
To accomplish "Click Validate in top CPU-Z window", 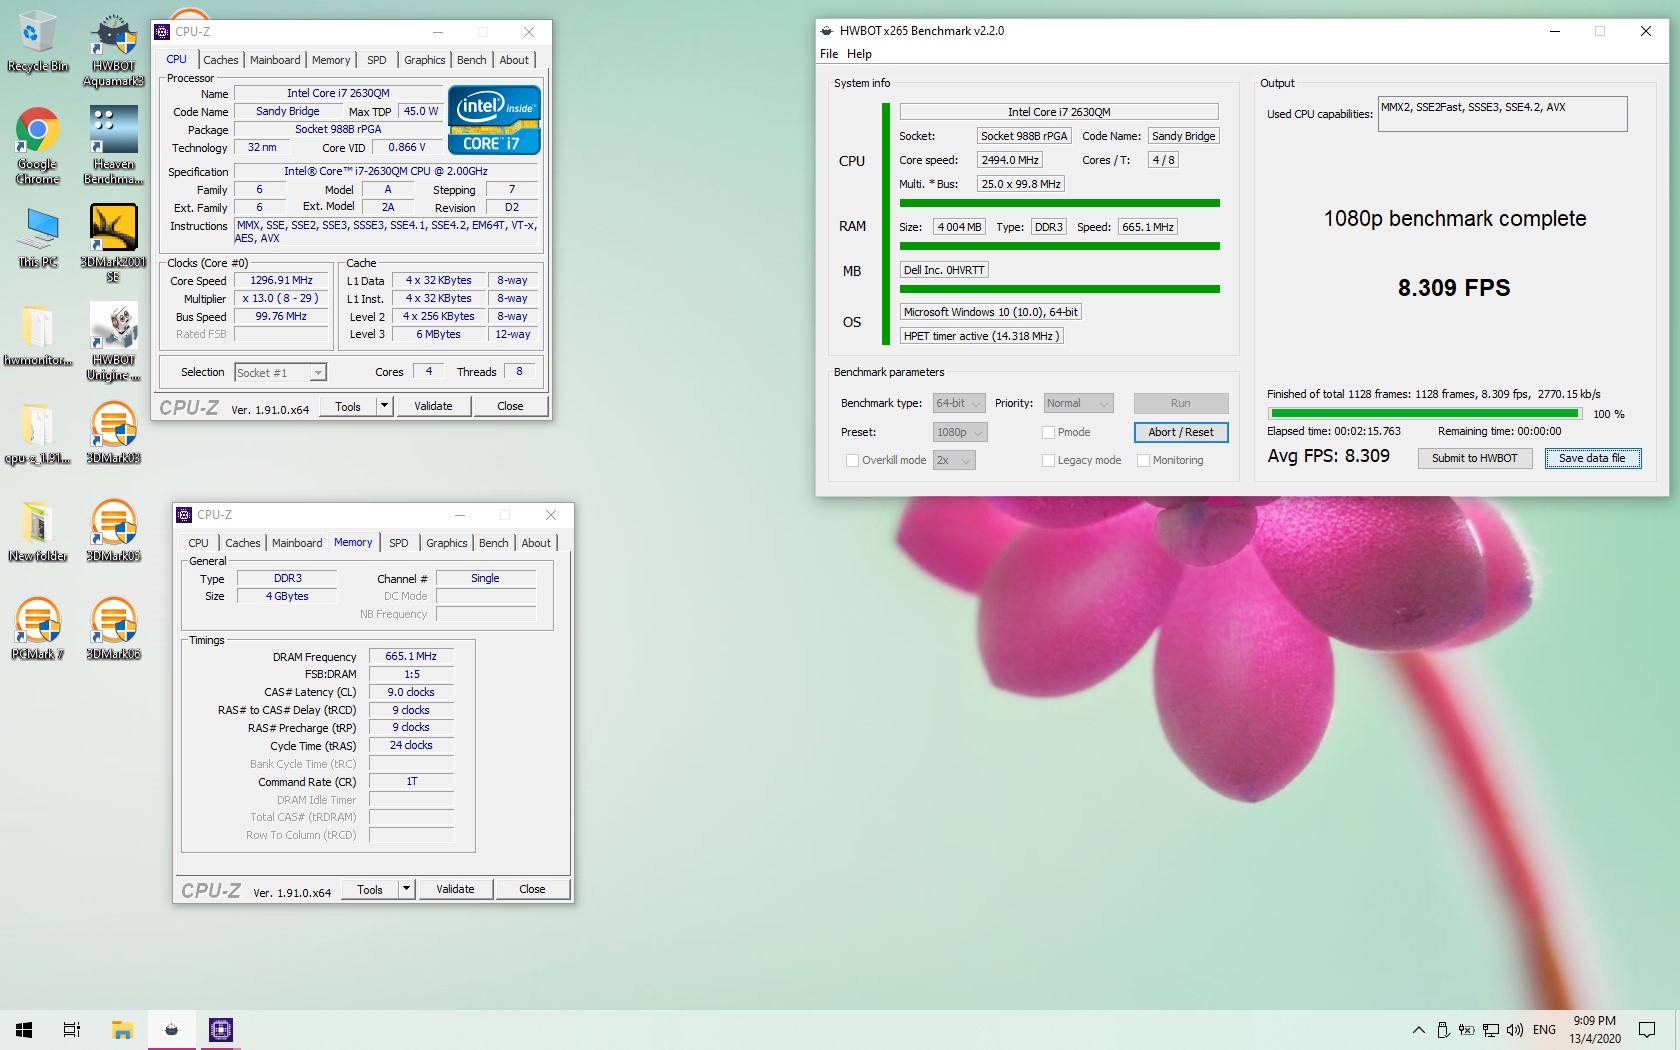I will [433, 406].
